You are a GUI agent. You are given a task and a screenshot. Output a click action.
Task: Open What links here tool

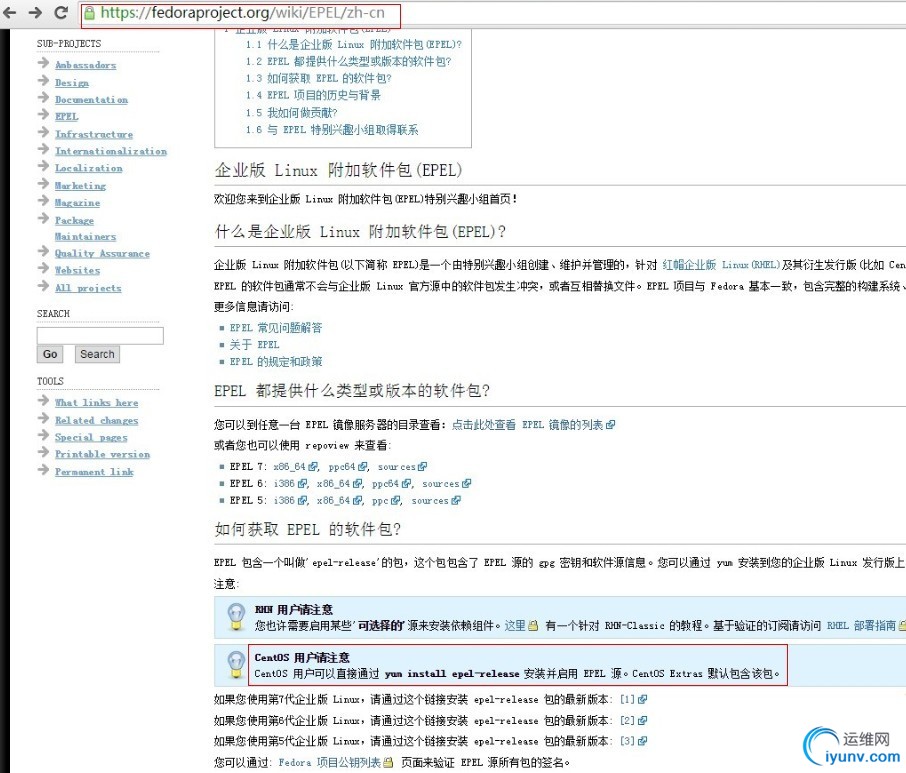(x=96, y=403)
